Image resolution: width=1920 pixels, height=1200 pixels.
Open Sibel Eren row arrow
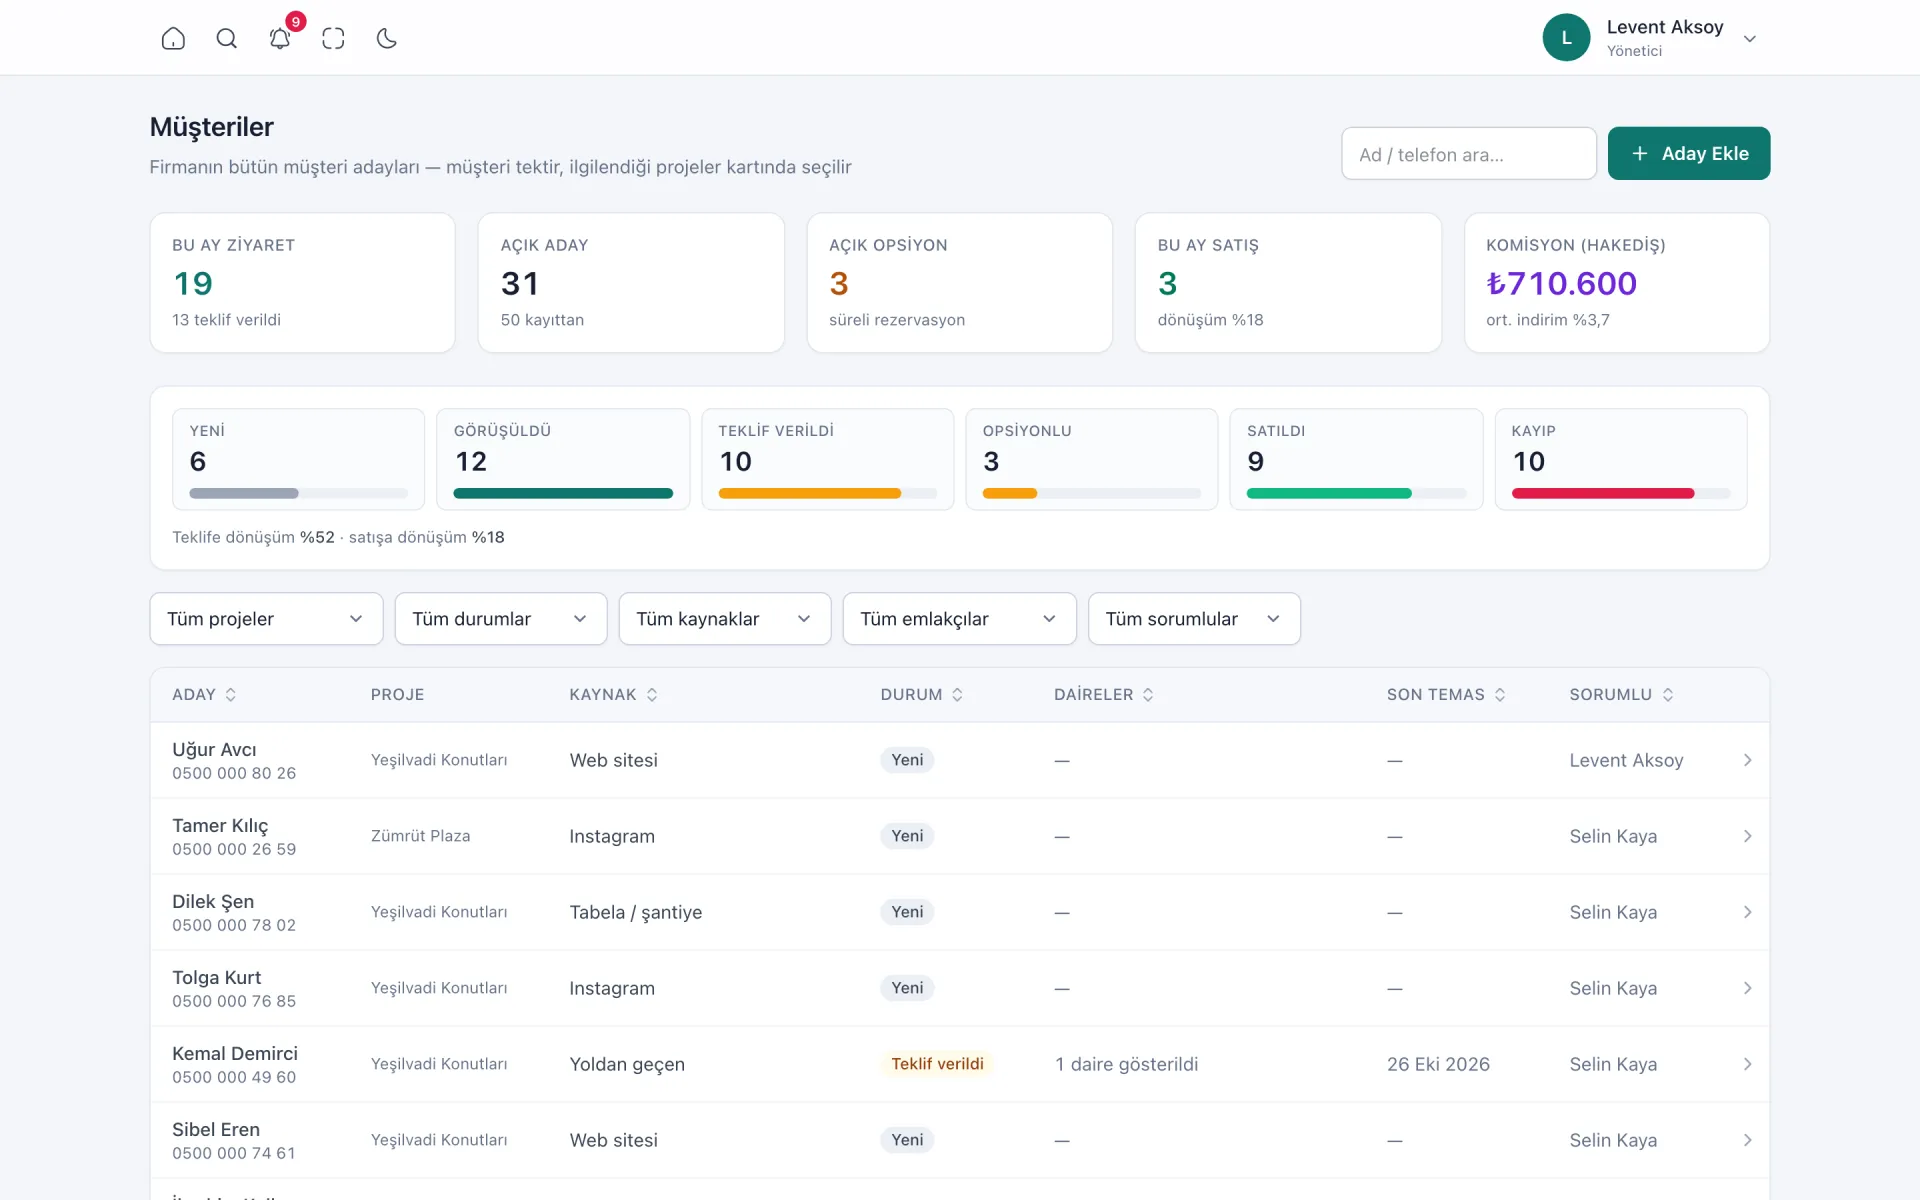(1747, 1140)
